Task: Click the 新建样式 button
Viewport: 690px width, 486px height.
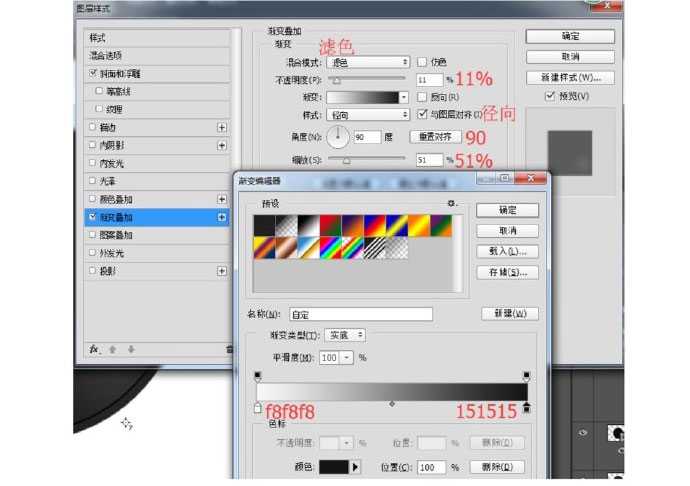Action: tap(569, 77)
